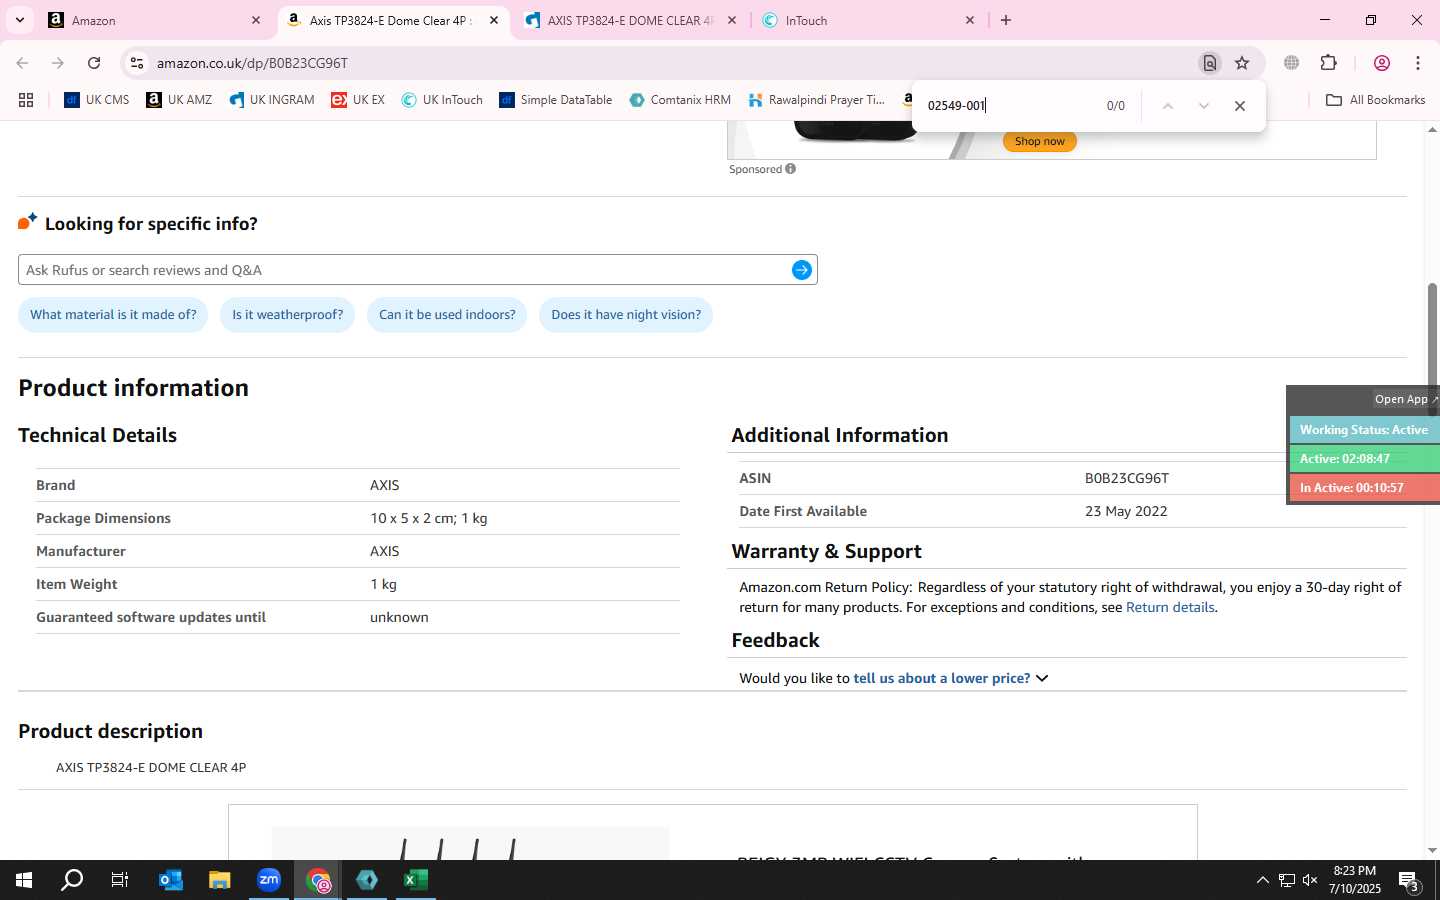Open All Bookmarks folder

pyautogui.click(x=1375, y=100)
